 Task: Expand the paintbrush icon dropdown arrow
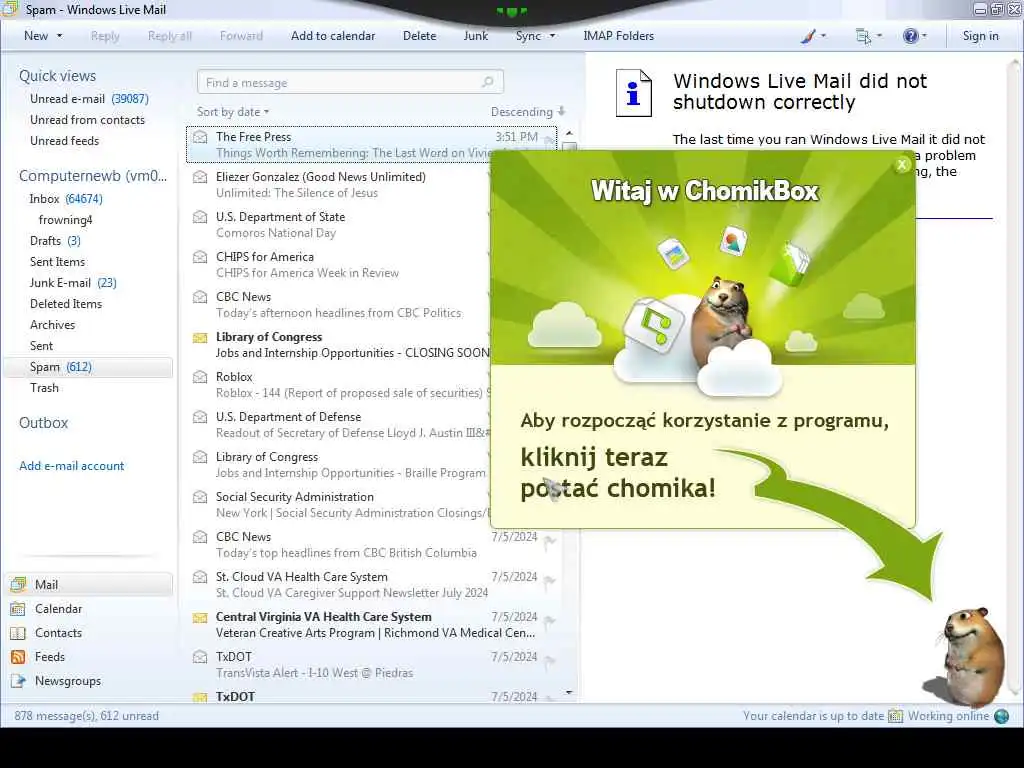[823, 36]
